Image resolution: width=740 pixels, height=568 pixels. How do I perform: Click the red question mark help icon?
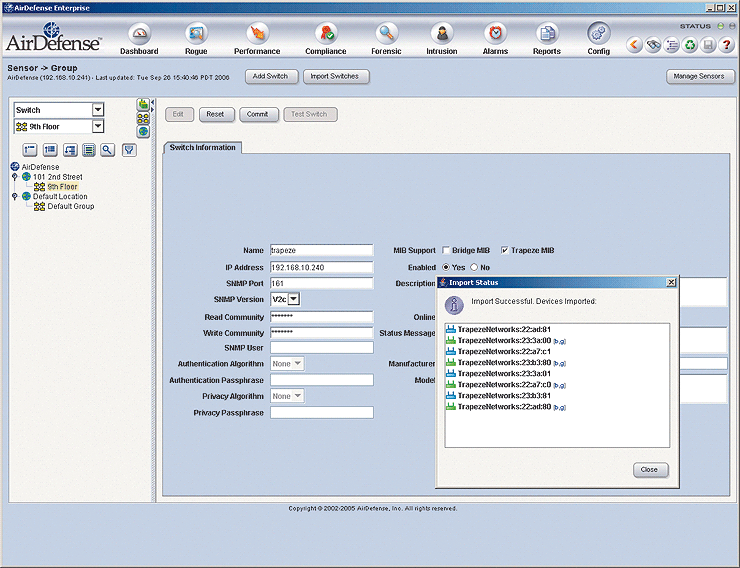(726, 45)
